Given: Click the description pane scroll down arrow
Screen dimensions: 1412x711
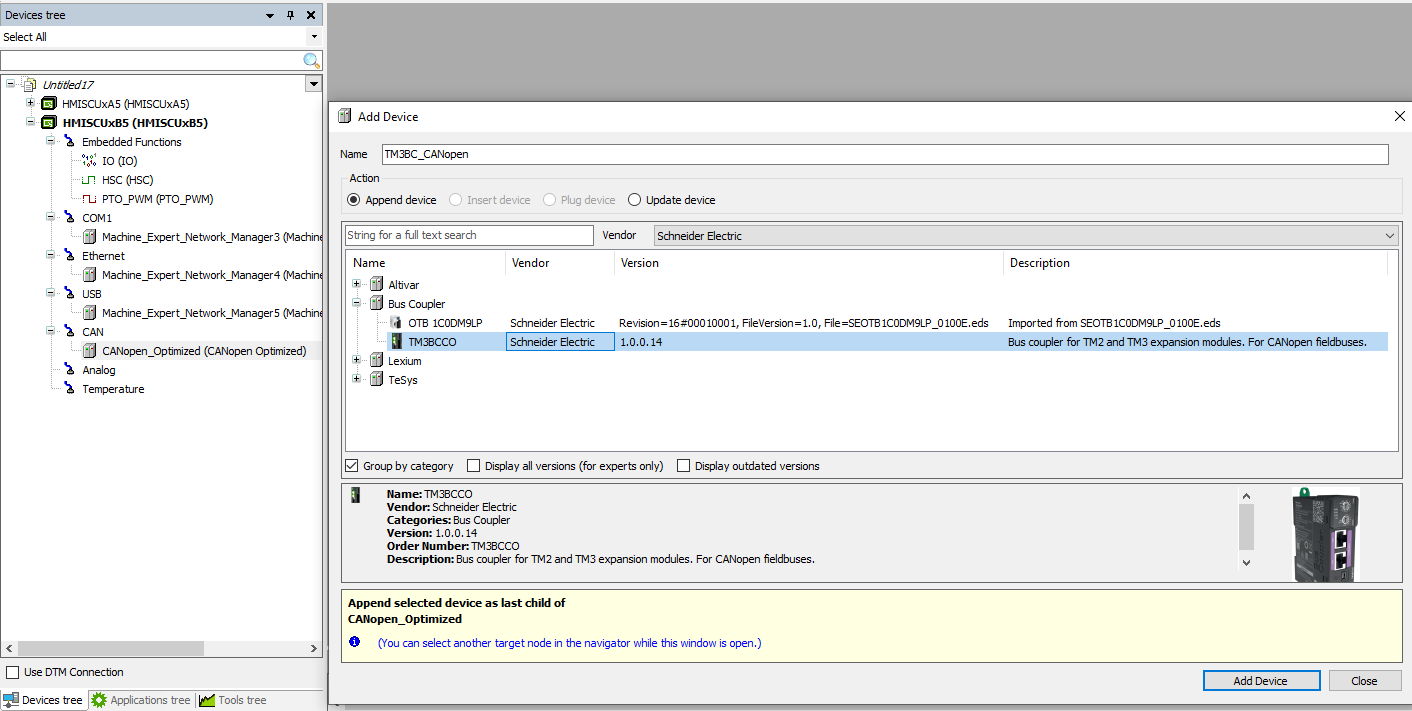Looking at the screenshot, I should coord(1246,563).
